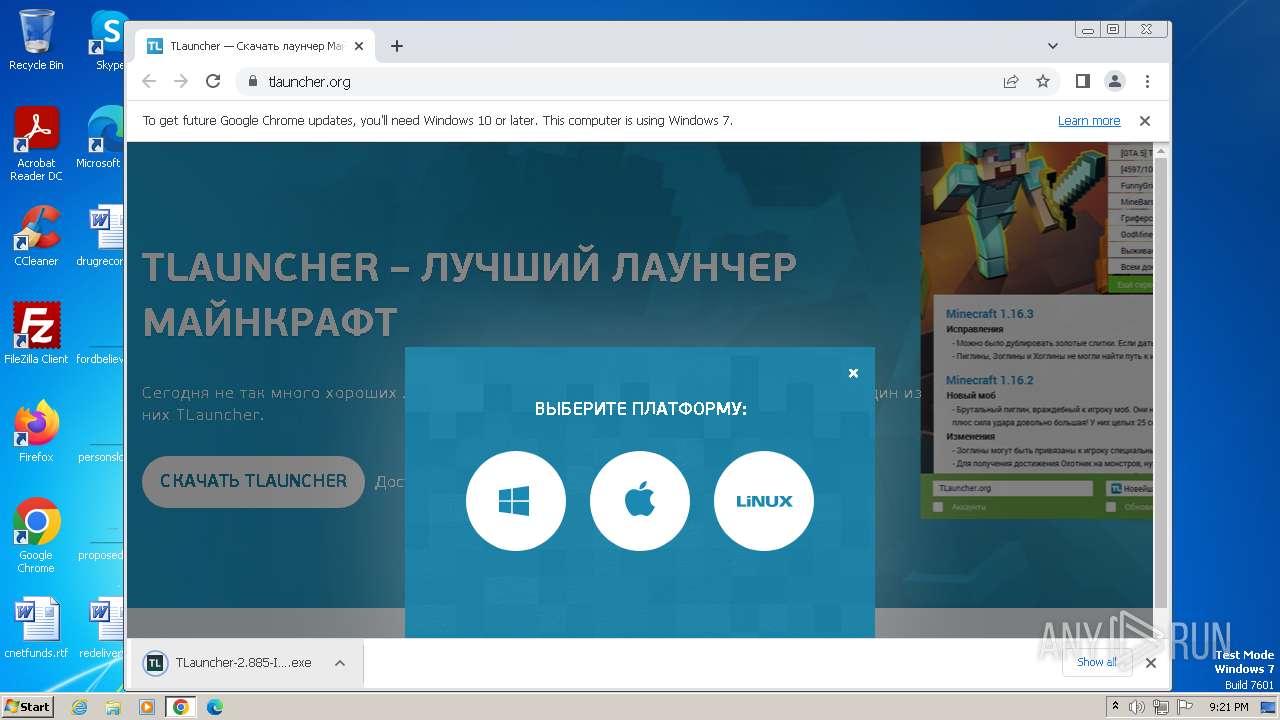Click the СКАЧАТЬ TLAUNCHER button

(x=253, y=481)
